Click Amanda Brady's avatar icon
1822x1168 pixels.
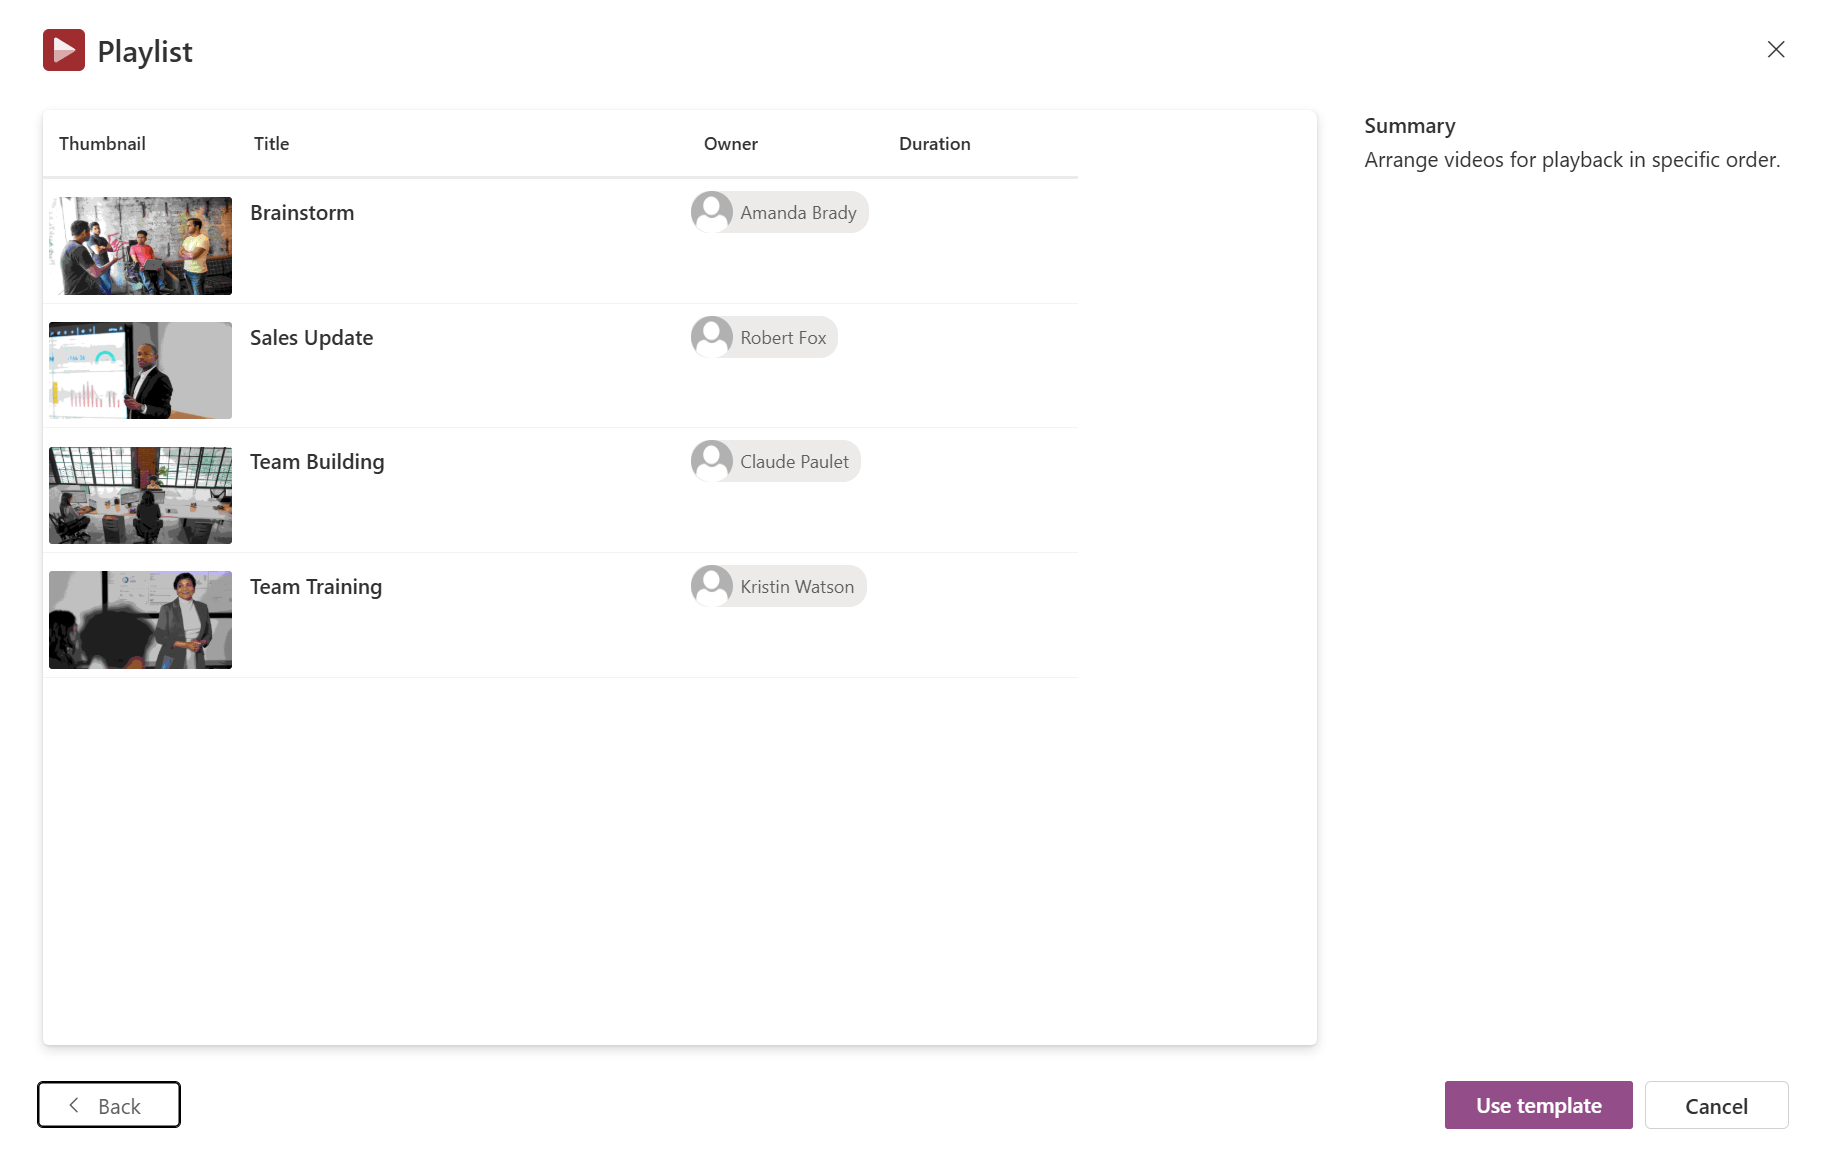712,212
